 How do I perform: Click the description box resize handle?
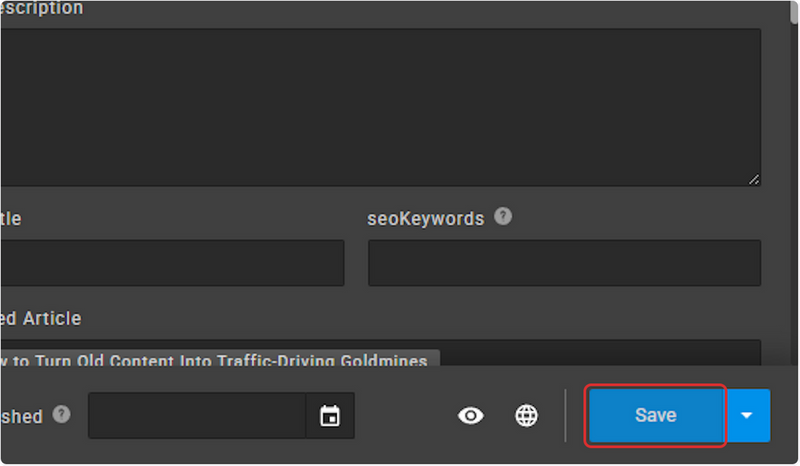coord(754,180)
